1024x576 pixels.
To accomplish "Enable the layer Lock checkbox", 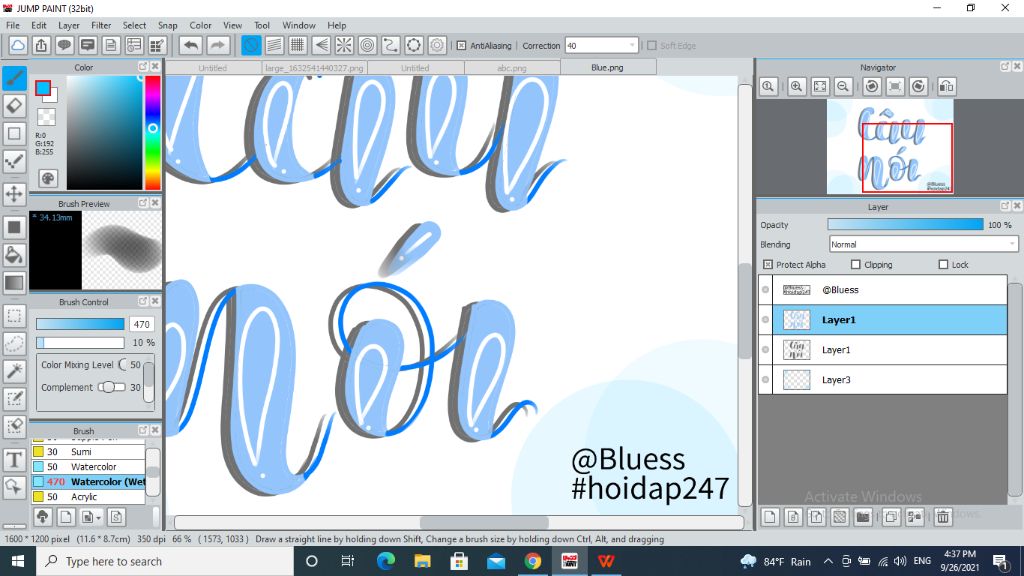I will point(943,264).
